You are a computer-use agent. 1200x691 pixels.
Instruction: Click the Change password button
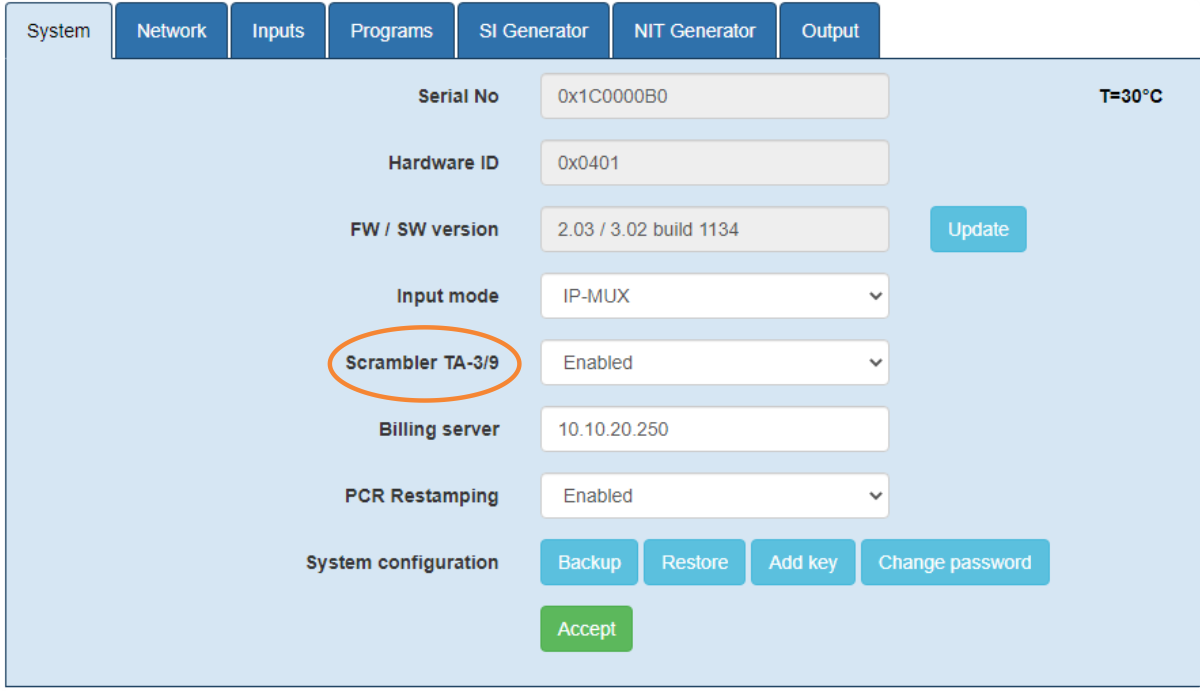954,562
